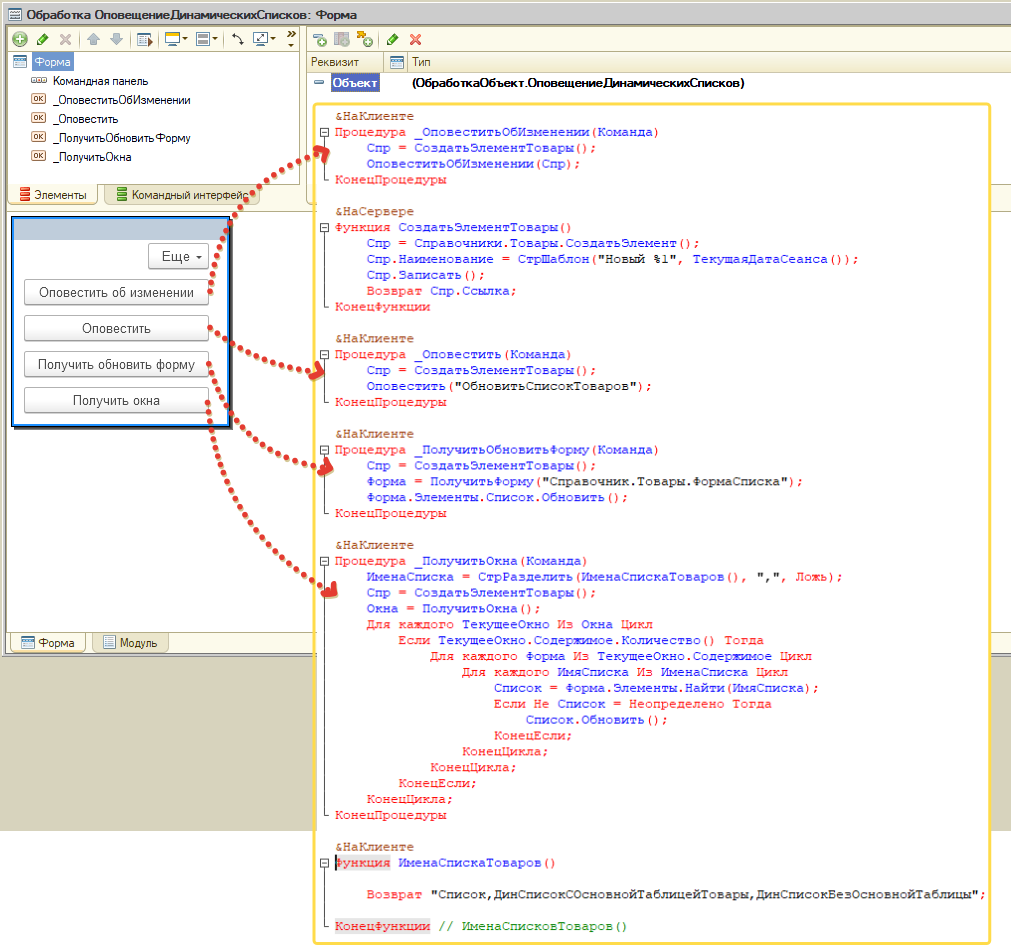The image size is (1011, 945).
Task: Click OK icon beside _Оповестить
Action: [39, 118]
